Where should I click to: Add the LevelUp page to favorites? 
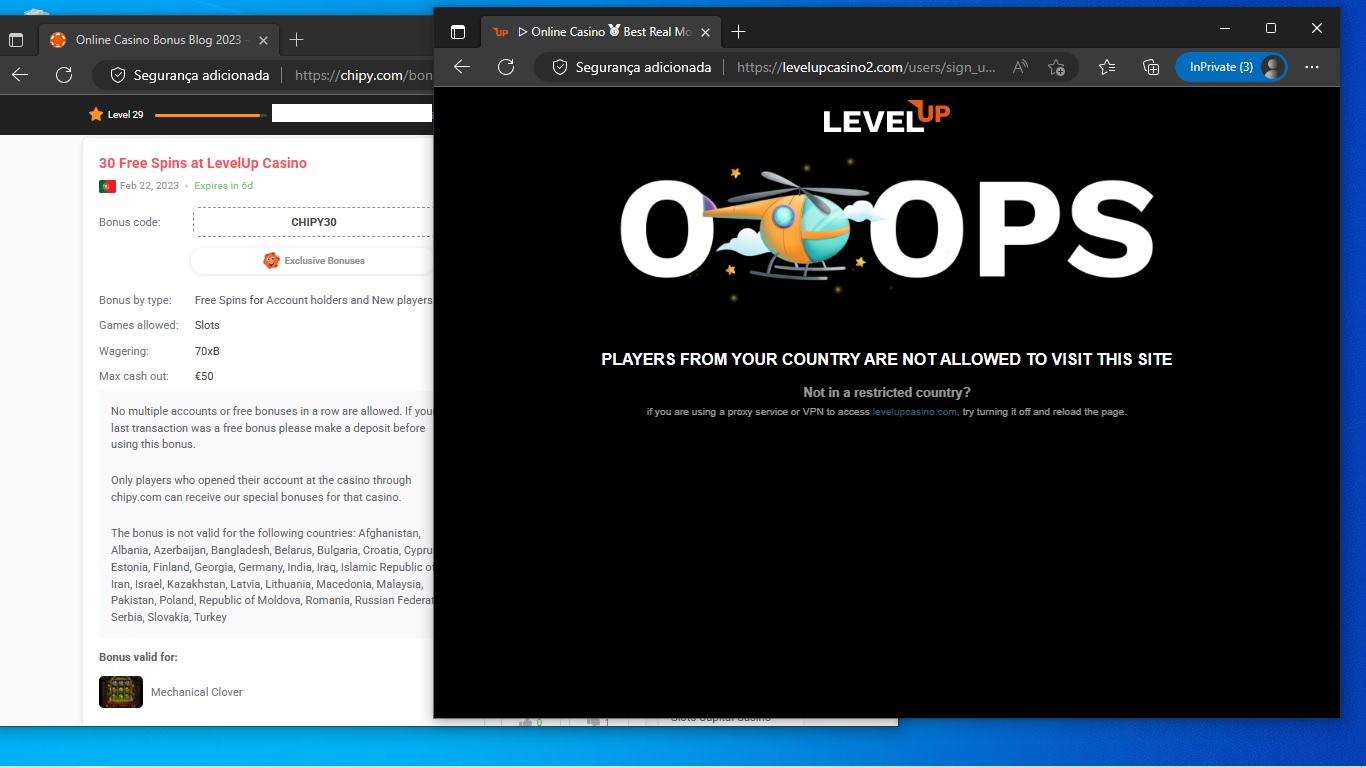[x=1056, y=67]
